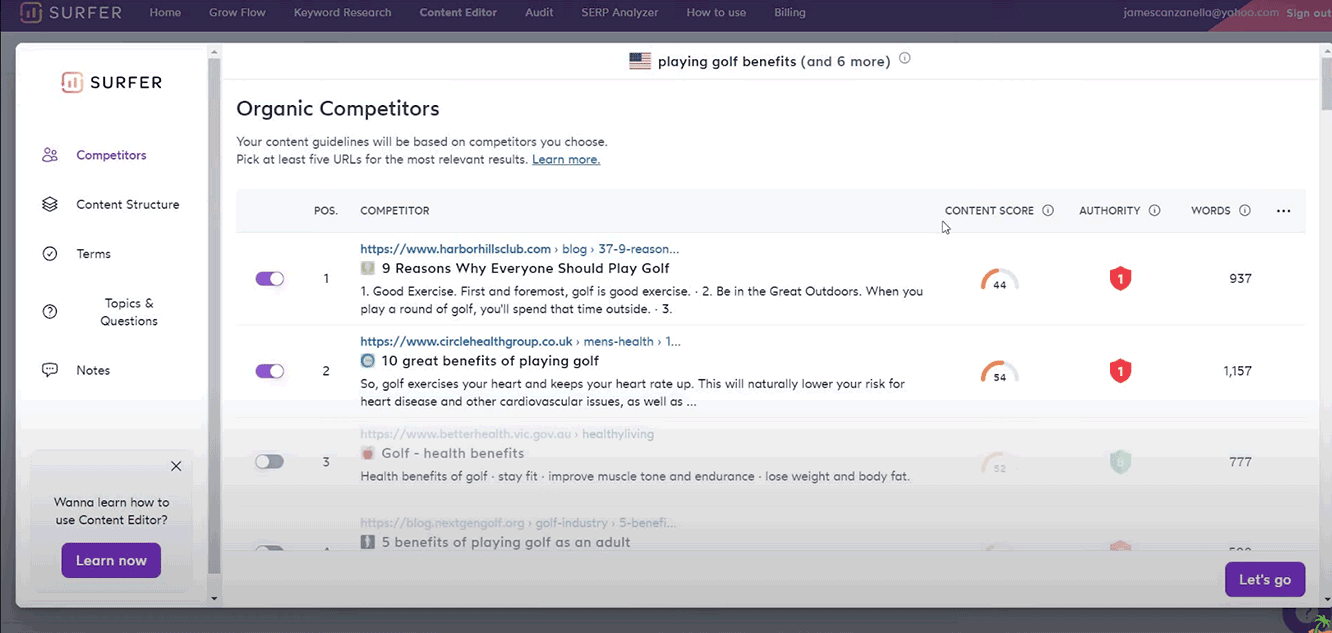Click the Notes speech bubble icon
The height and width of the screenshot is (633, 1332).
pyautogui.click(x=50, y=370)
